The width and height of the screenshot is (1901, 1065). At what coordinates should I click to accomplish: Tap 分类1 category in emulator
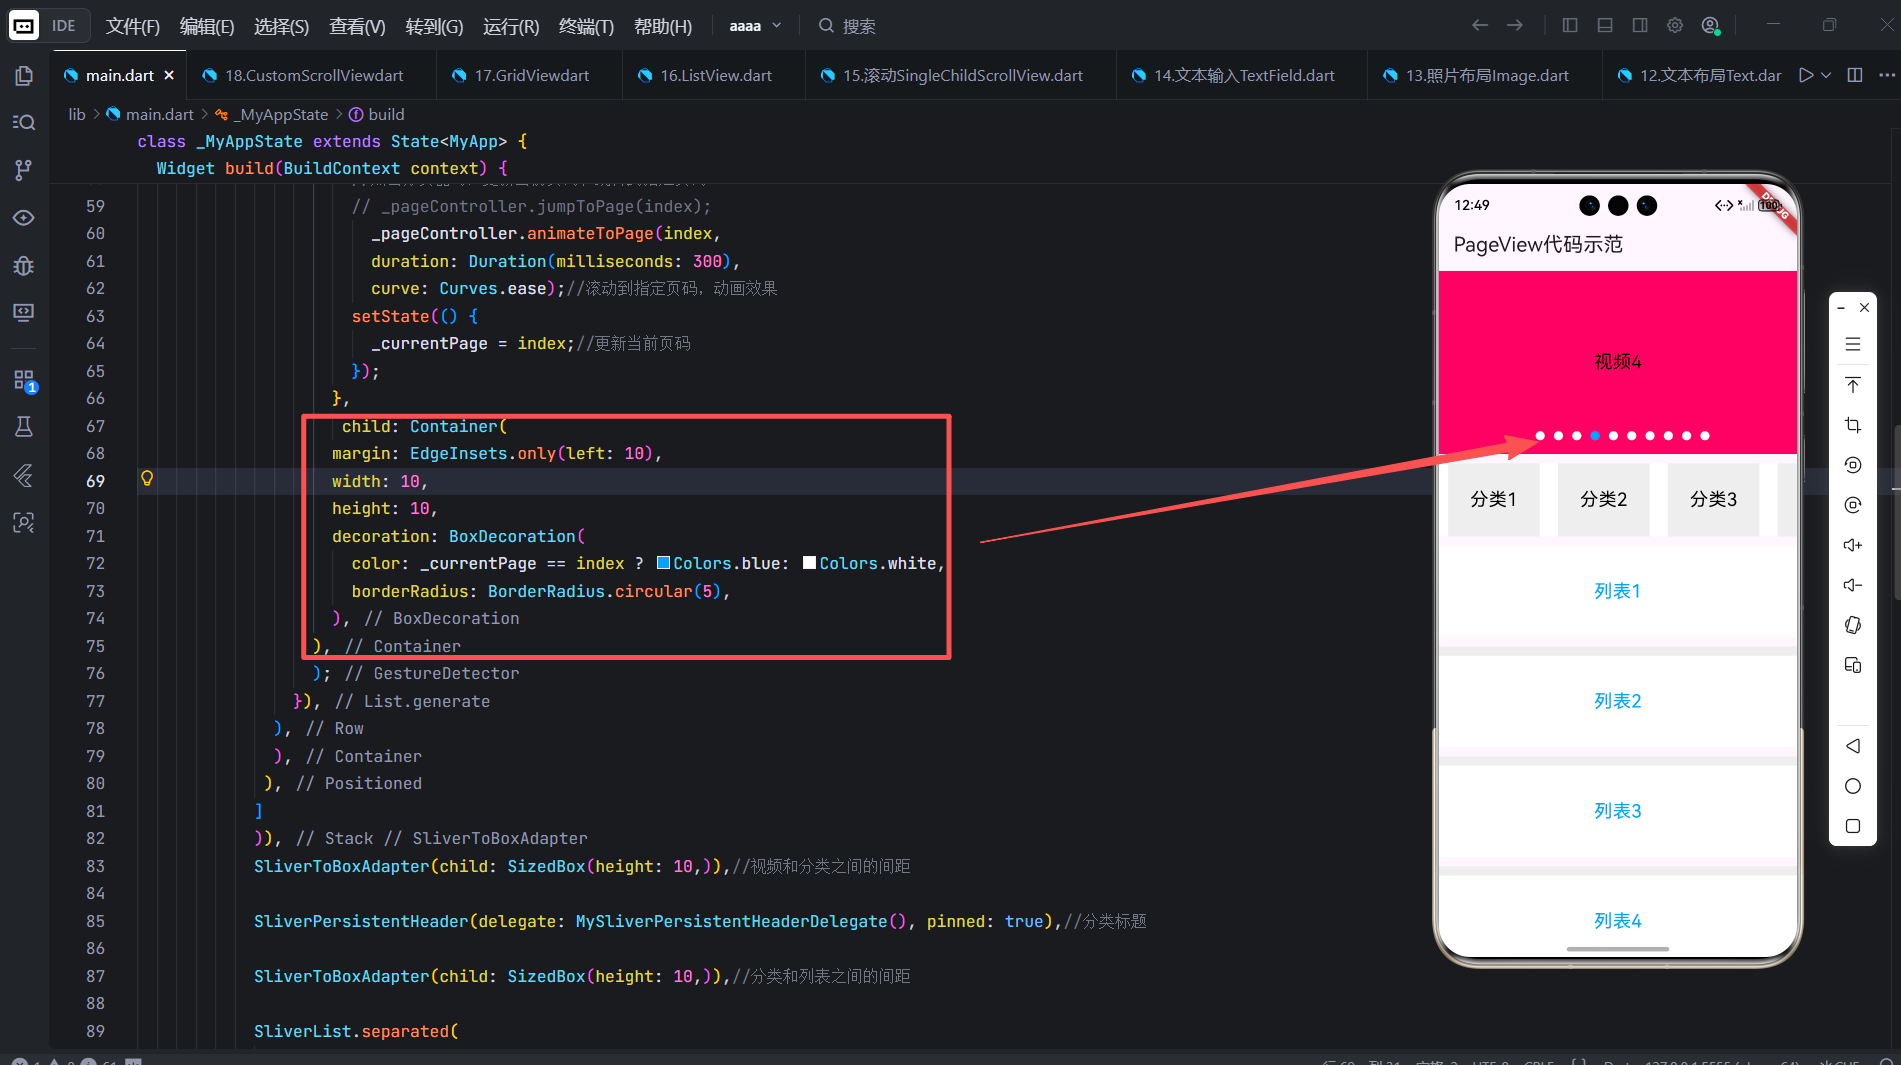tap(1493, 499)
